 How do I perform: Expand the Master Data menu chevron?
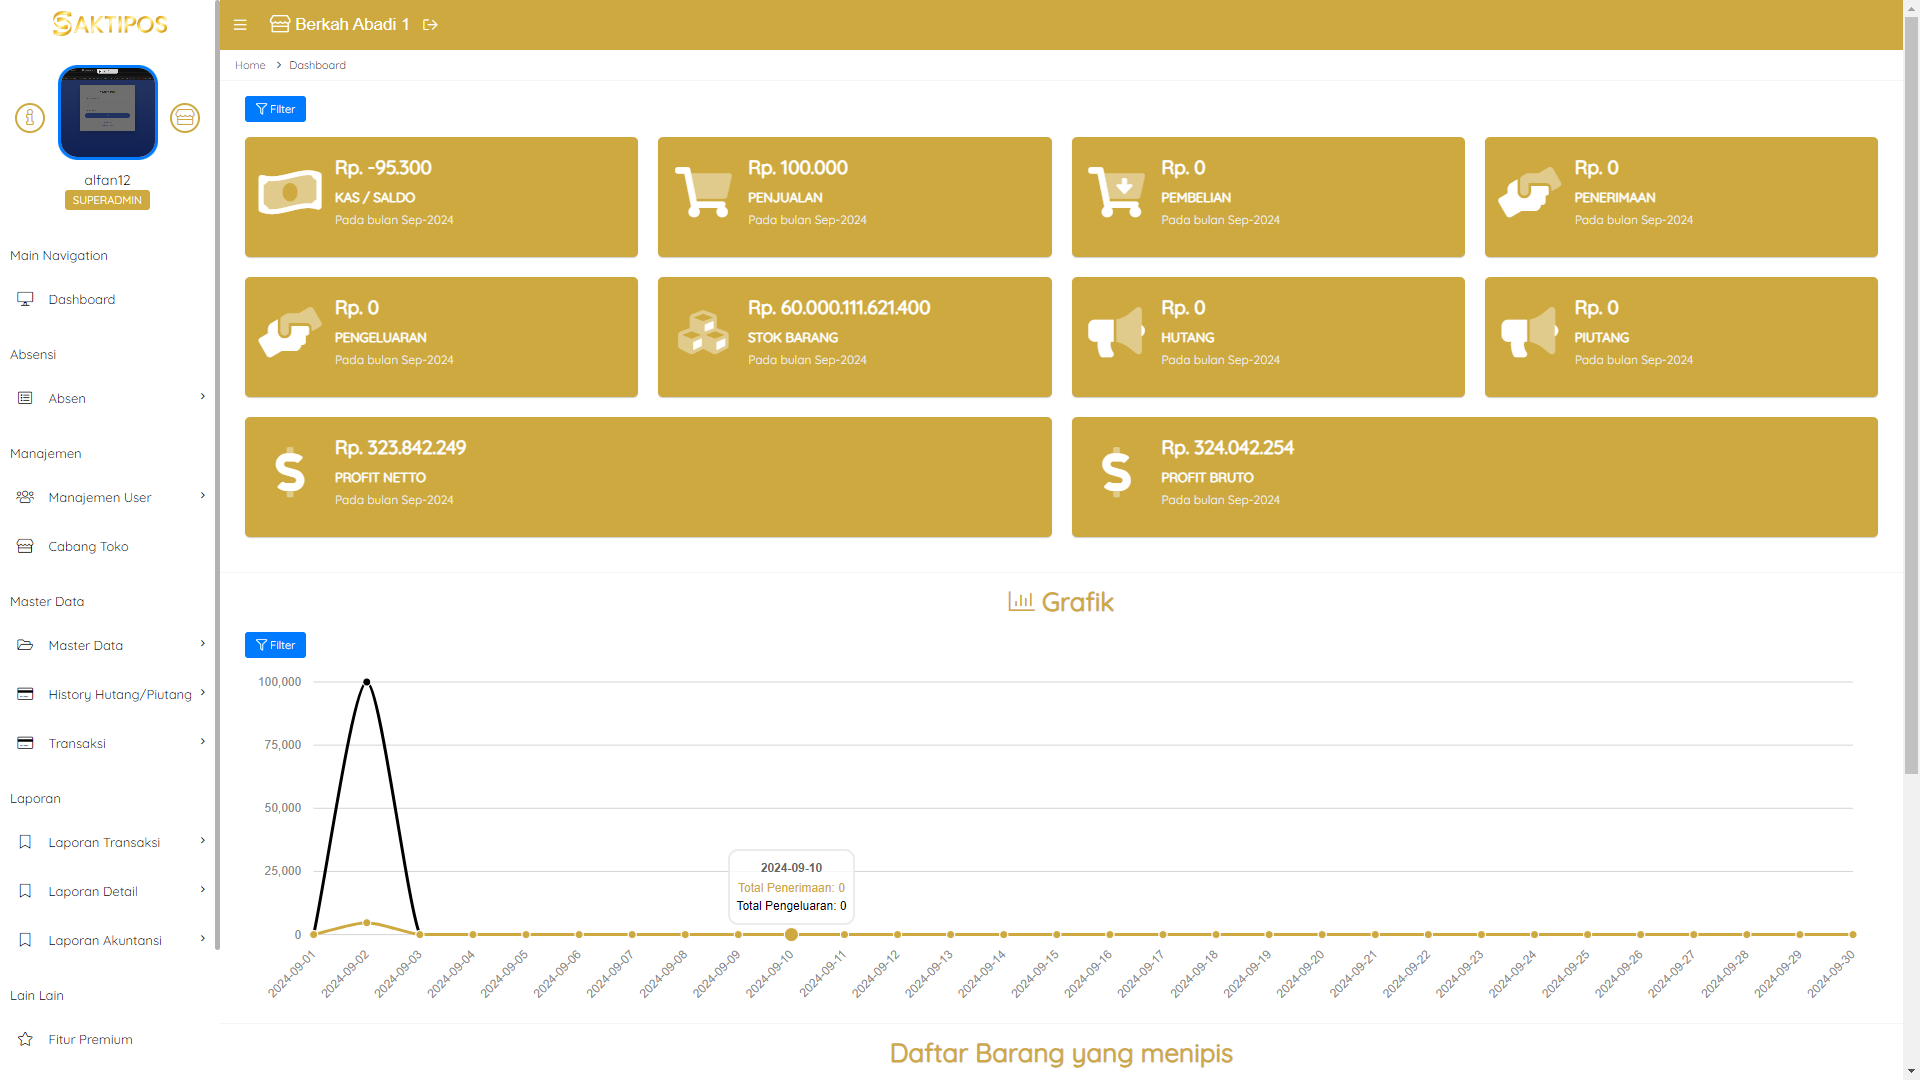[203, 644]
